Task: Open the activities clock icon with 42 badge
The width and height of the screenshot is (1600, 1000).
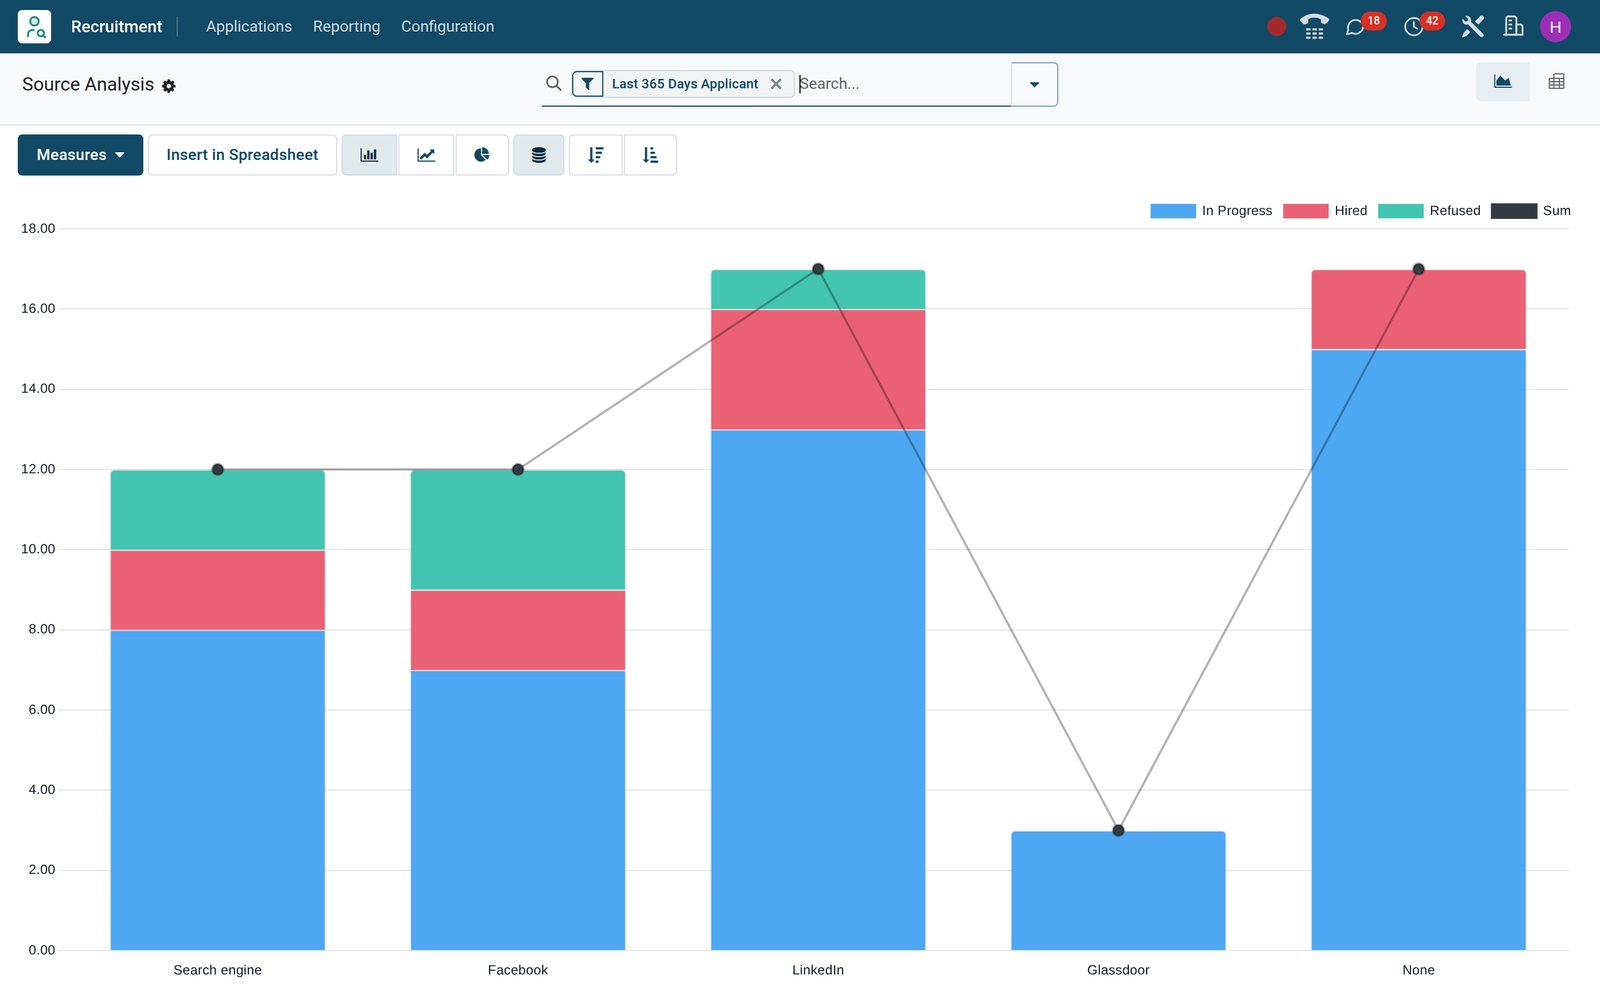Action: click(1413, 27)
